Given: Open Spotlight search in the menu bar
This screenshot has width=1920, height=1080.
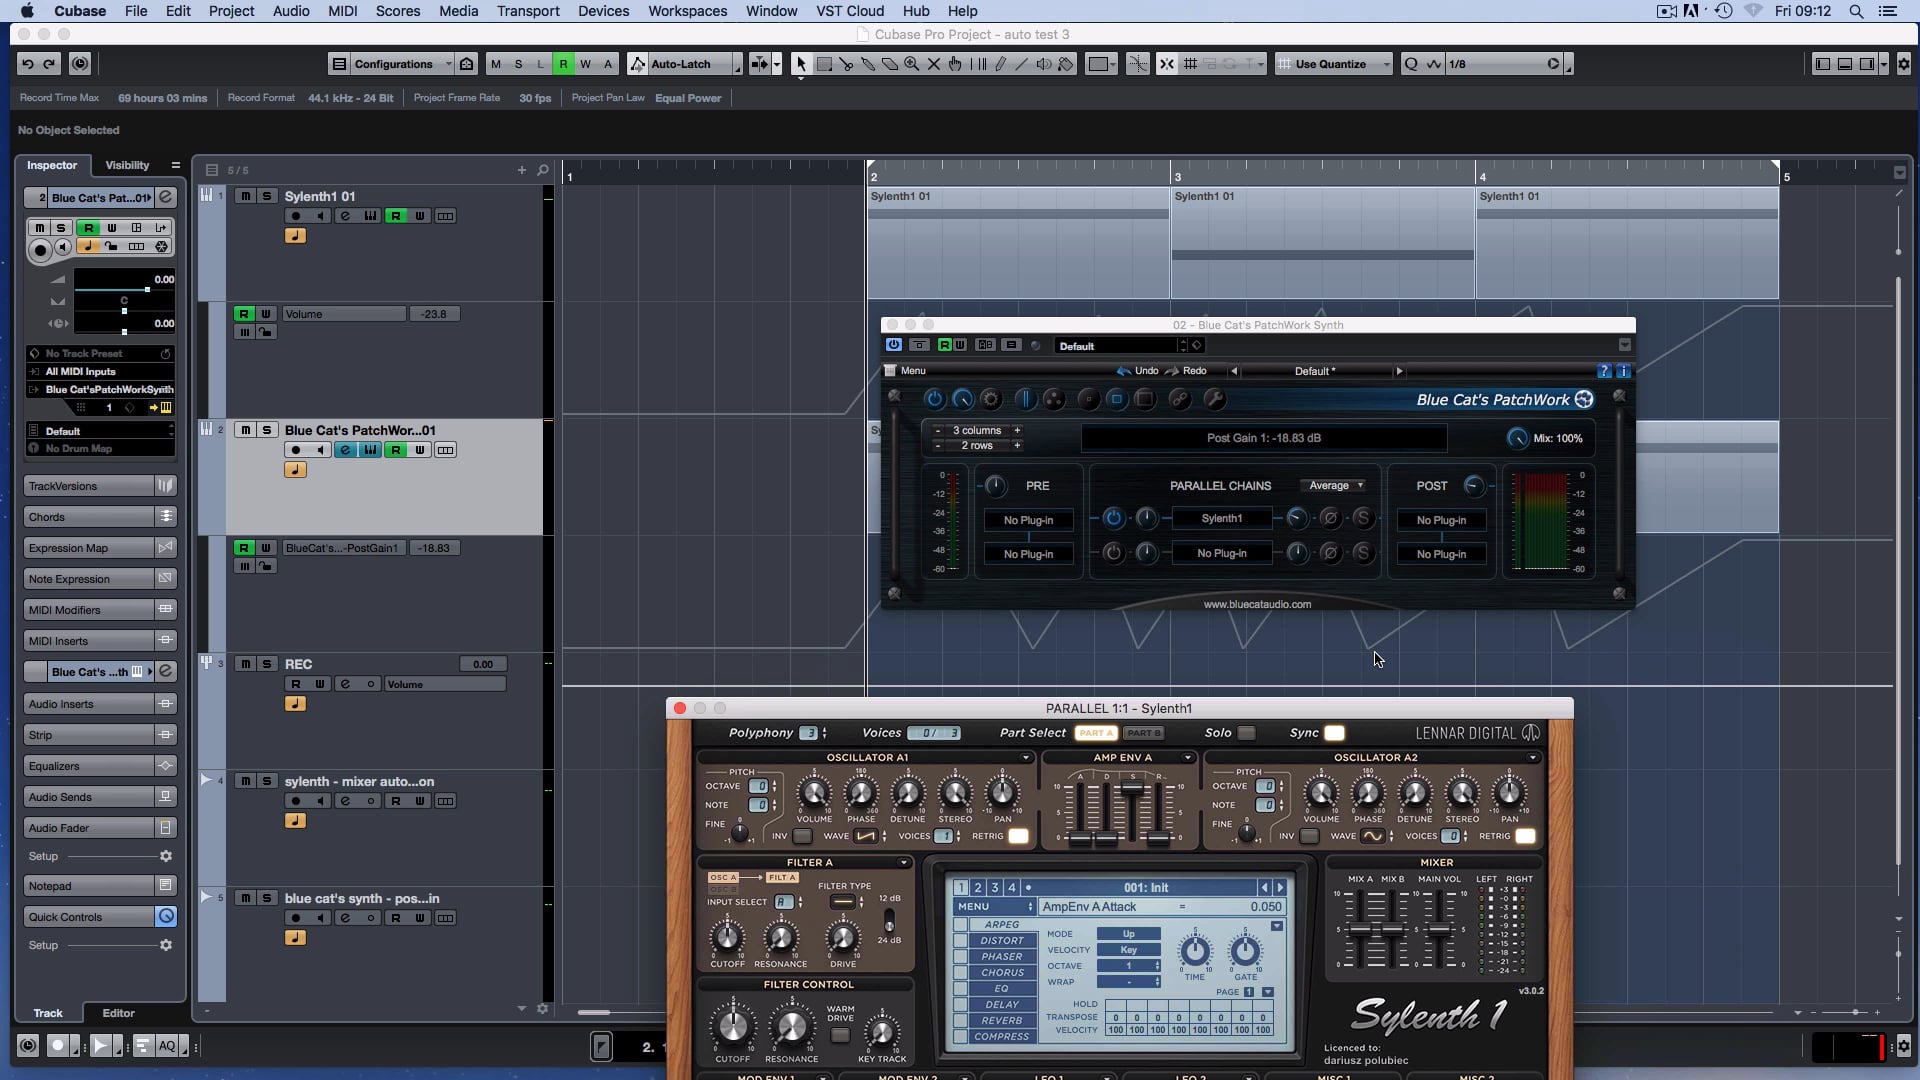Looking at the screenshot, I should 1856,11.
